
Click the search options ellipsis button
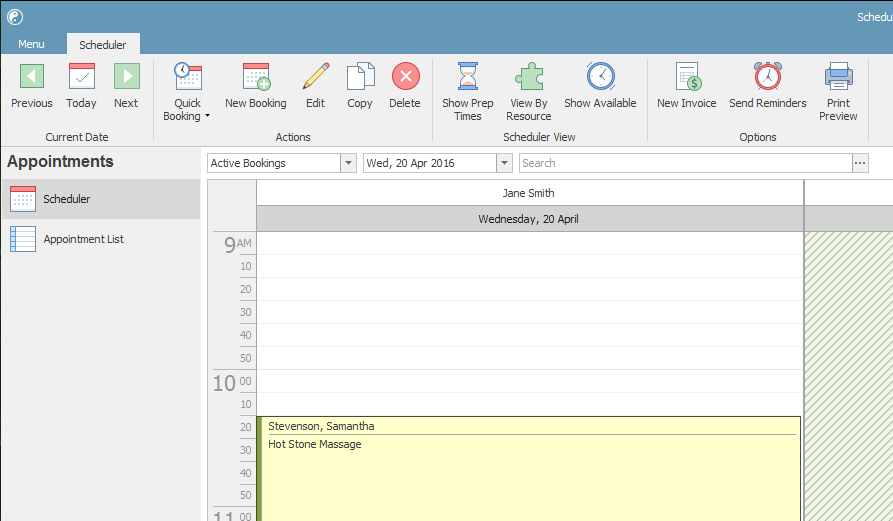click(860, 163)
